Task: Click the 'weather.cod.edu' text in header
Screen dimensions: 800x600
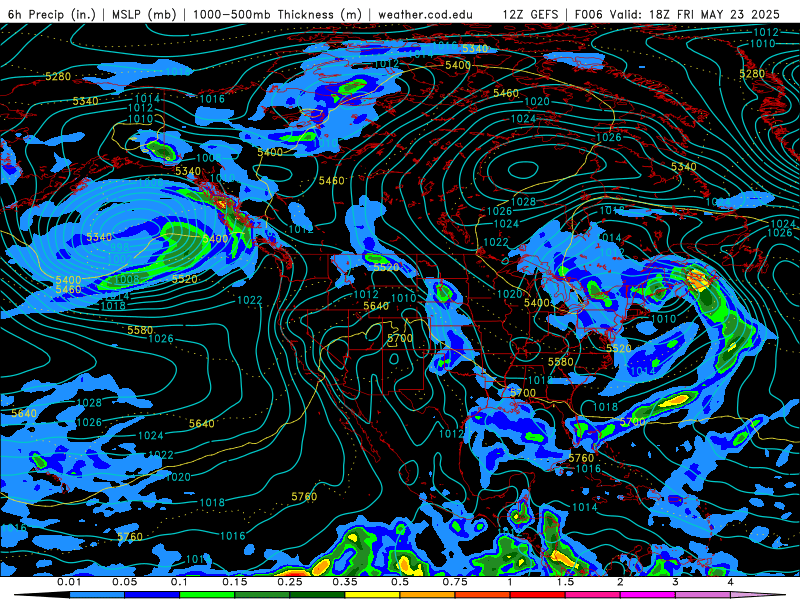Action: point(425,14)
